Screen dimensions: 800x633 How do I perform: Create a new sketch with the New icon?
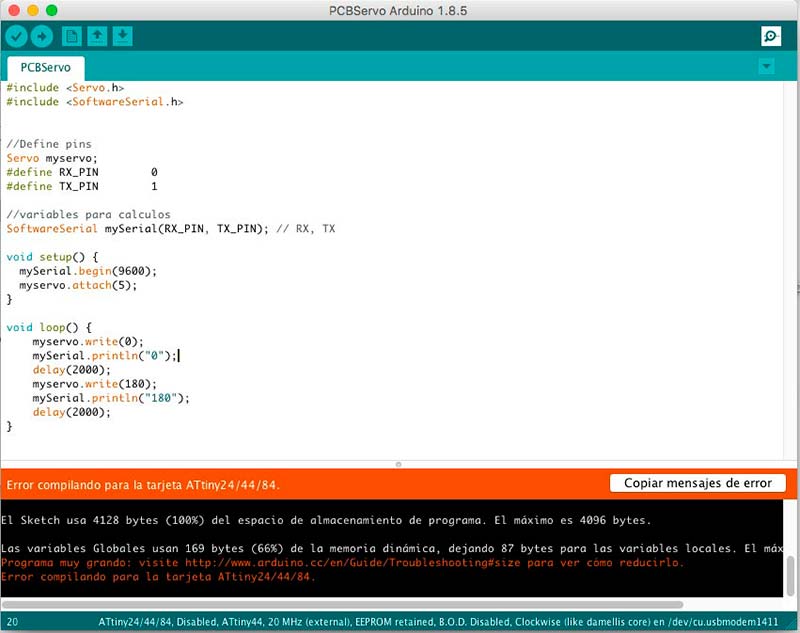coord(71,36)
